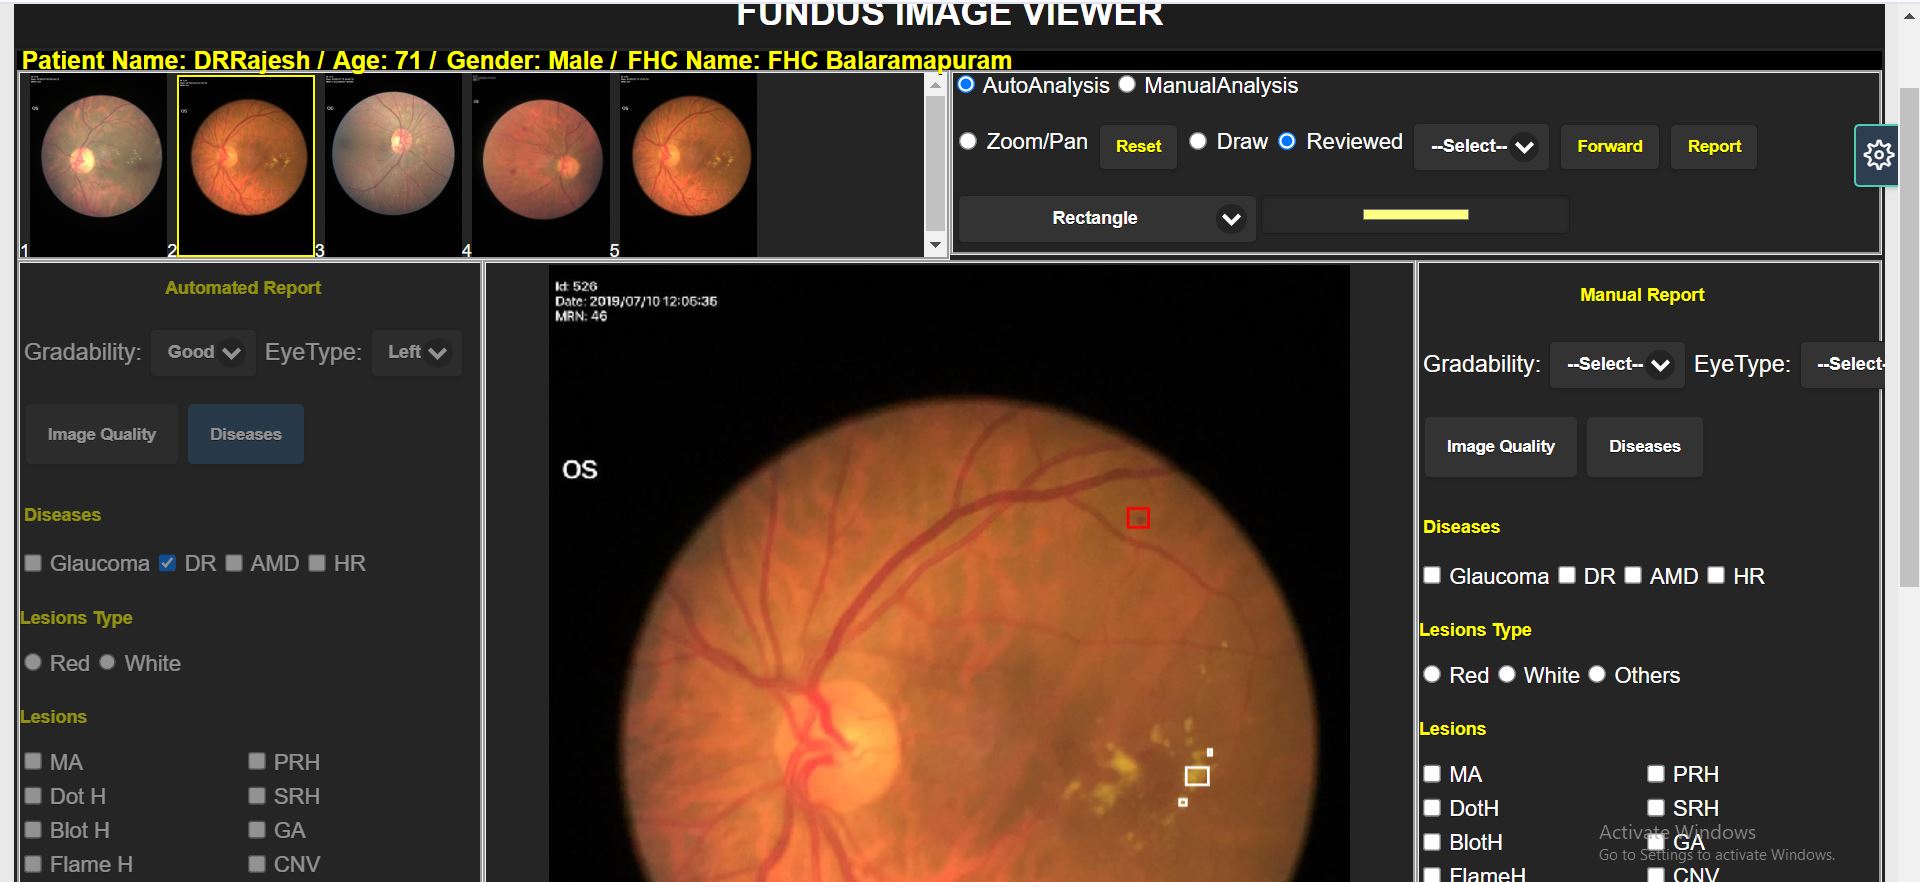Switch to Image Quality tab in Automated Report
This screenshot has width=1920, height=882.
click(102, 434)
